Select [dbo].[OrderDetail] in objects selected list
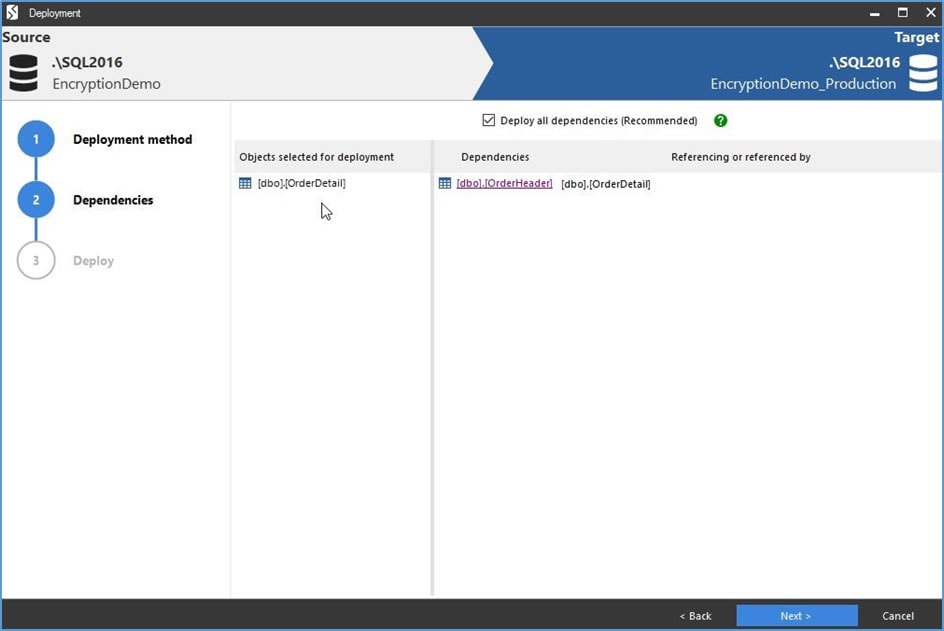The height and width of the screenshot is (631, 944). pyautogui.click(x=302, y=183)
